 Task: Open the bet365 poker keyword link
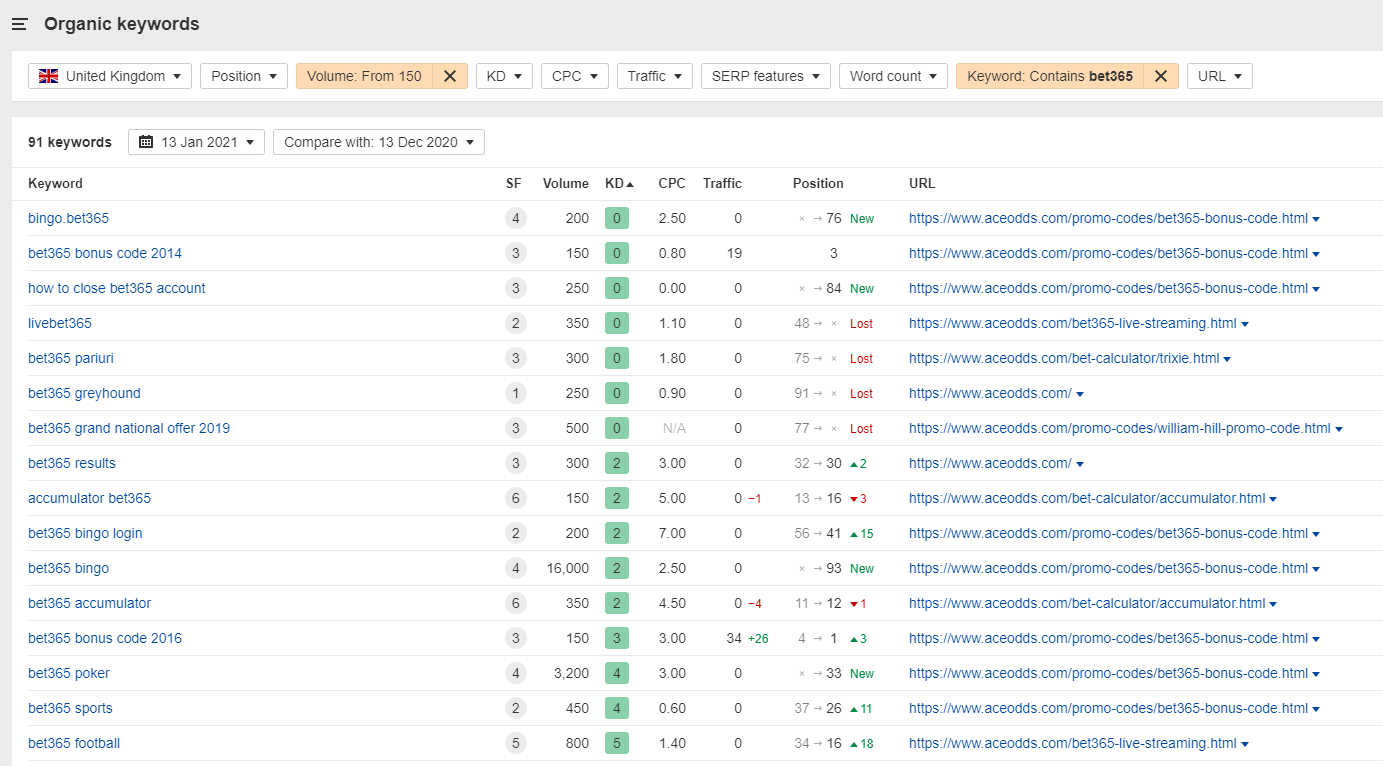tap(68, 673)
